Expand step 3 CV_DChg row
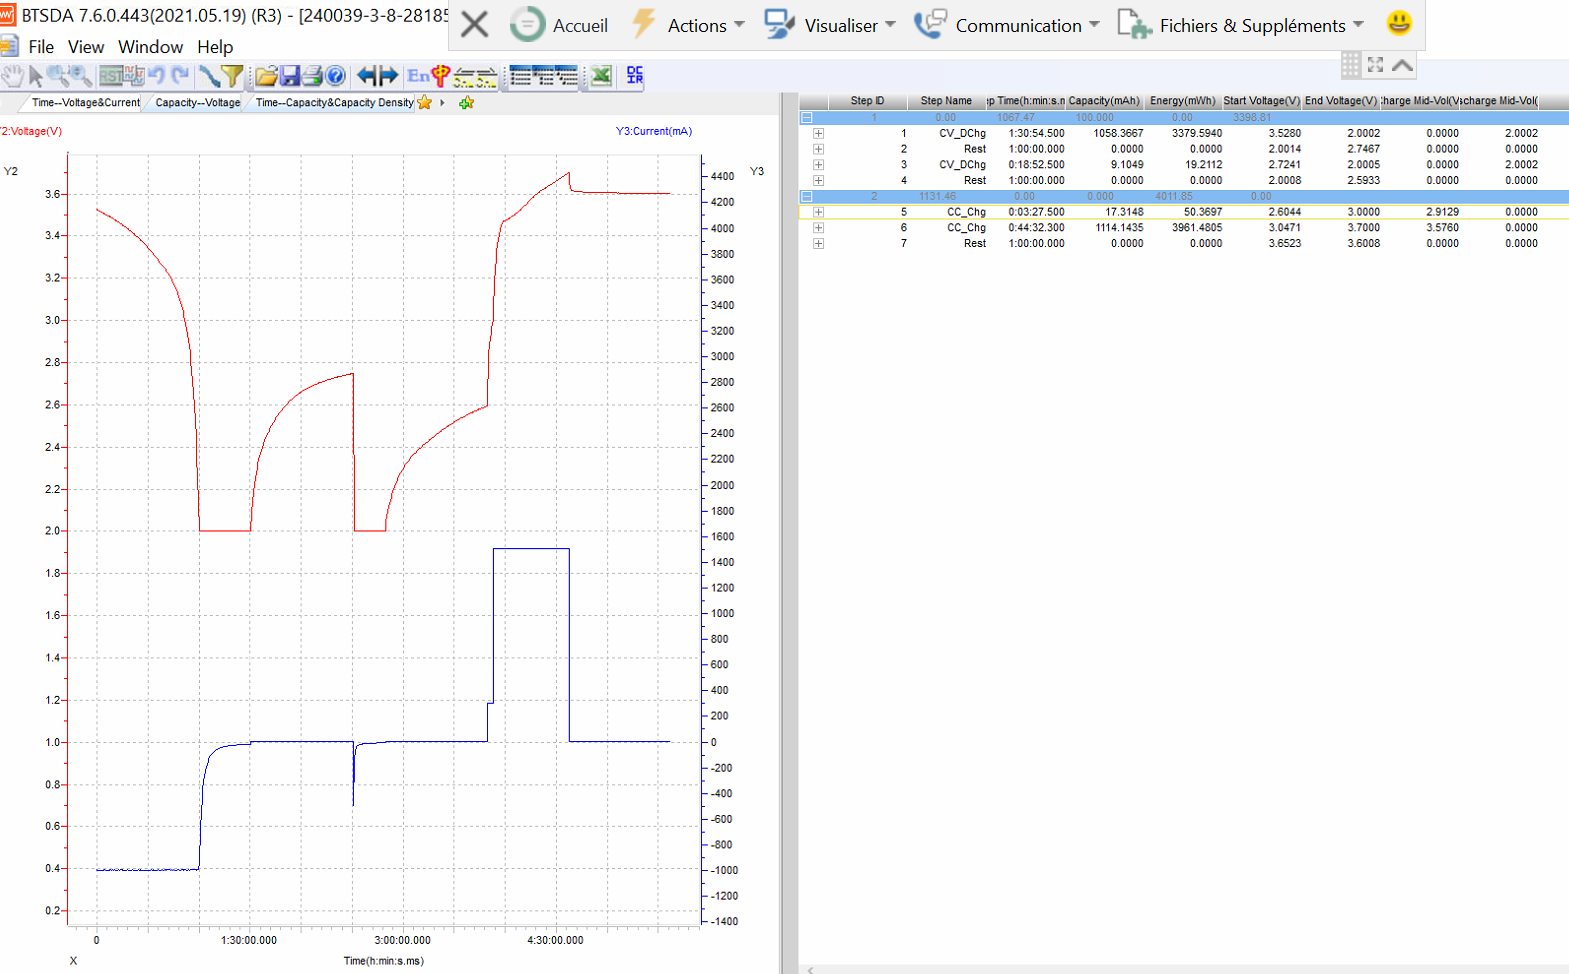1569x974 pixels. pyautogui.click(x=818, y=165)
